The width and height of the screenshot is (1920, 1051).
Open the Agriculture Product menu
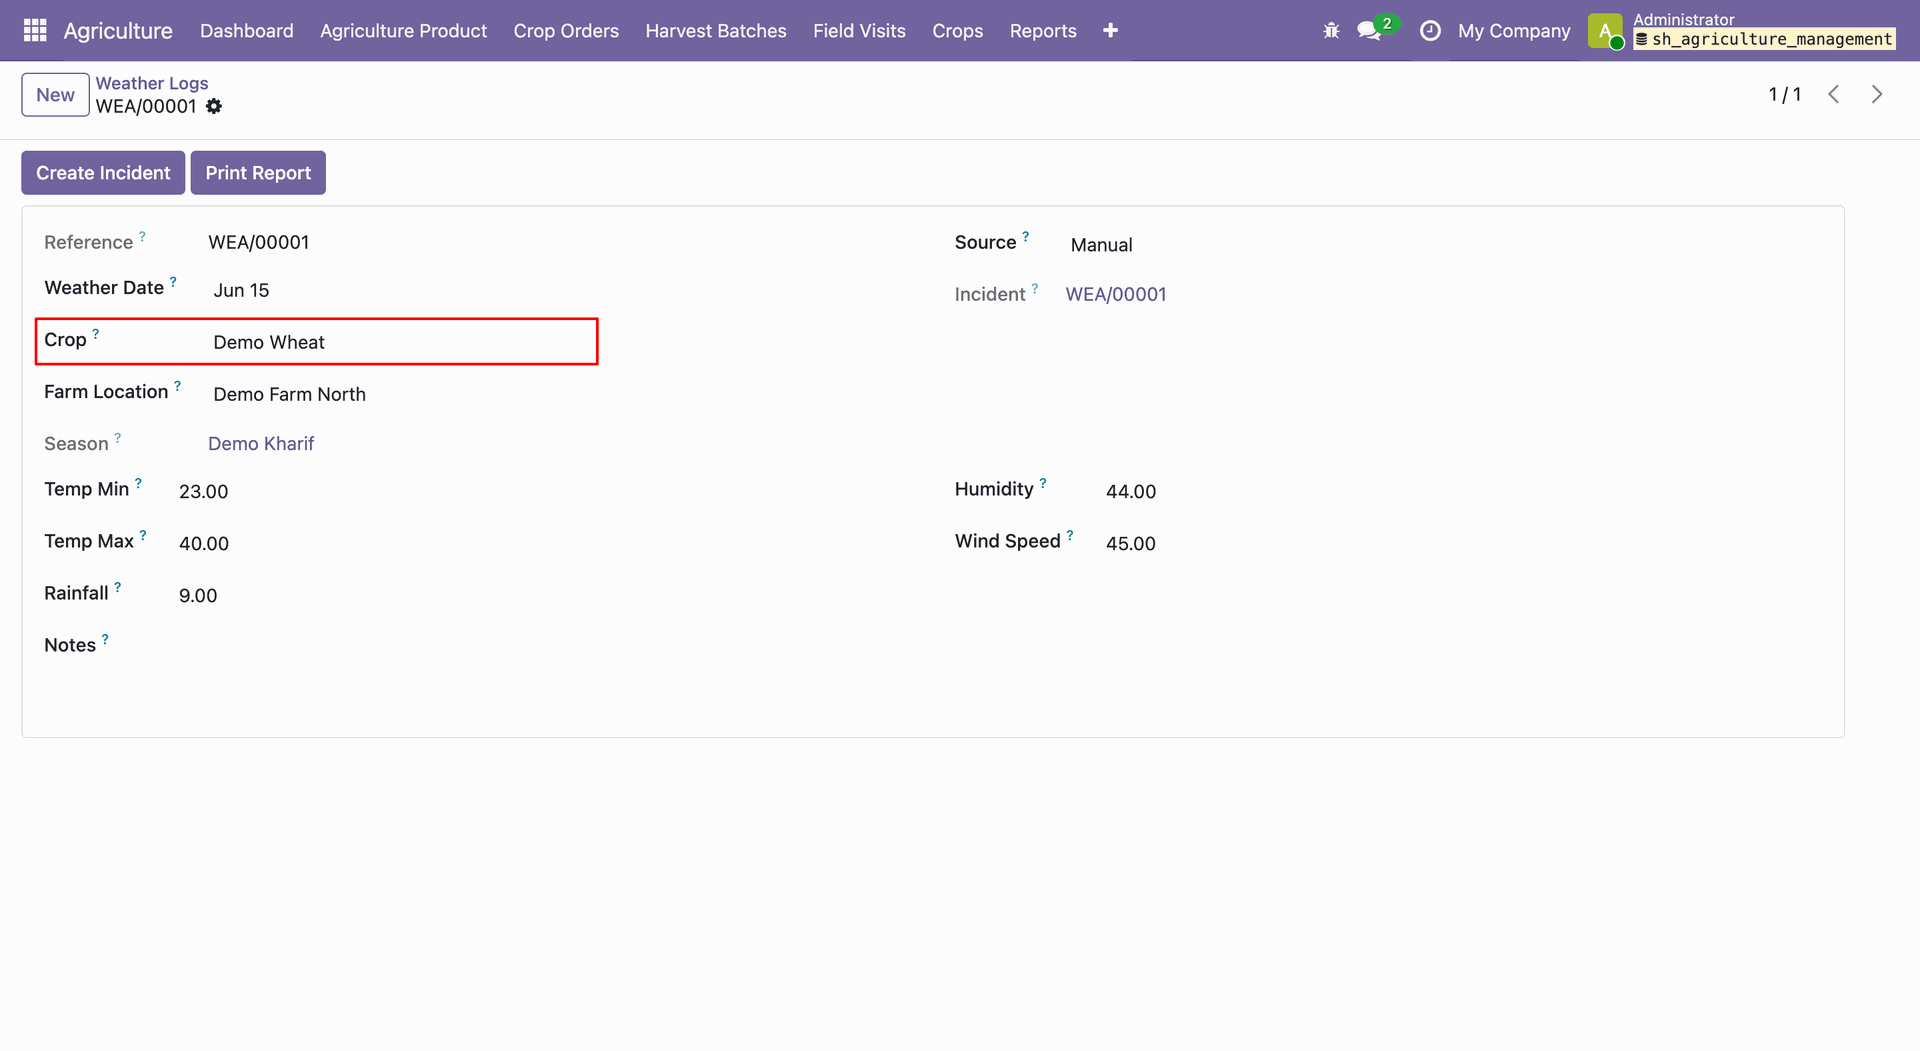pos(404,30)
